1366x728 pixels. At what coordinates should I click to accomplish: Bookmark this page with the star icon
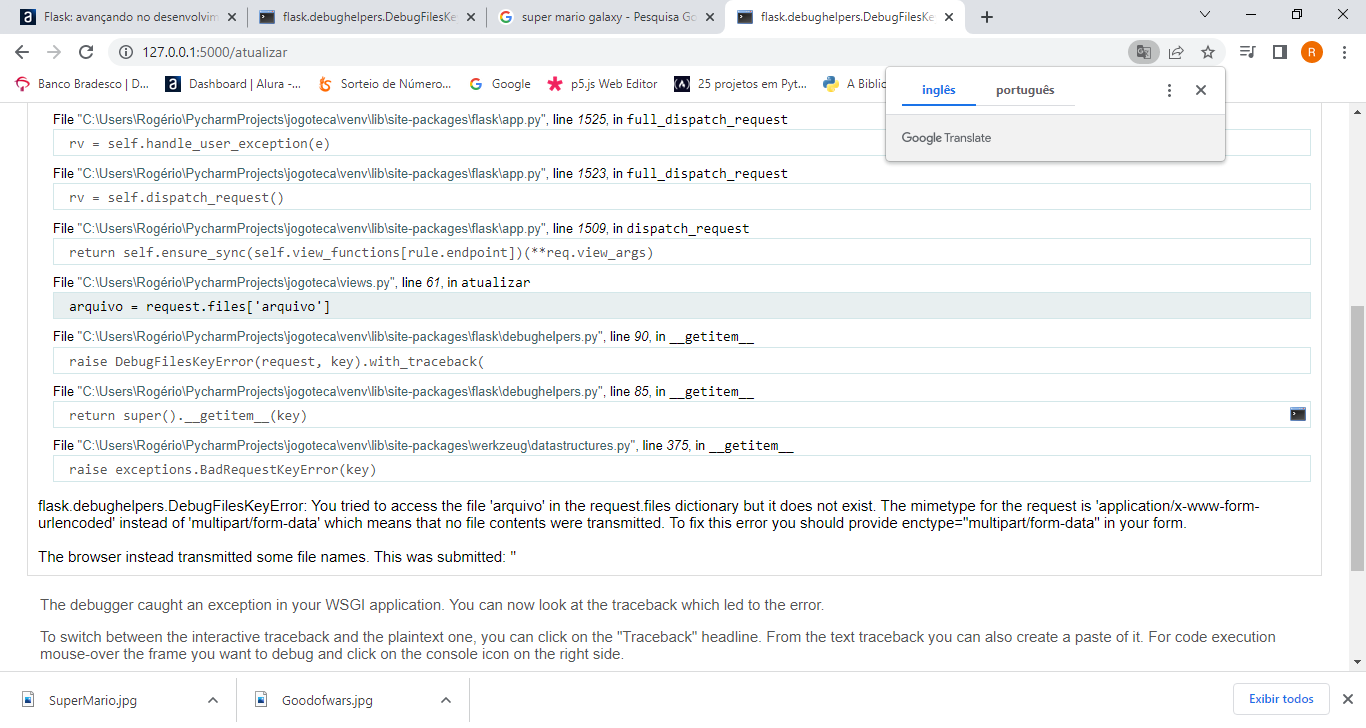pyautogui.click(x=1208, y=52)
